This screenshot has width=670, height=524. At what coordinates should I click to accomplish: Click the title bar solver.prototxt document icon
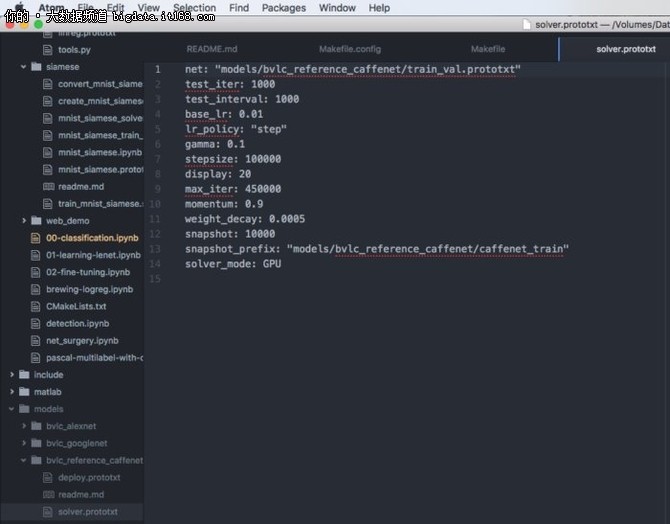coord(527,25)
